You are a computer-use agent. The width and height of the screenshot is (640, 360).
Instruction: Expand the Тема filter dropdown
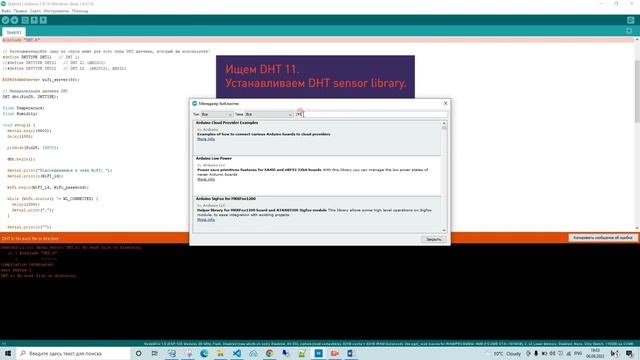(269, 115)
